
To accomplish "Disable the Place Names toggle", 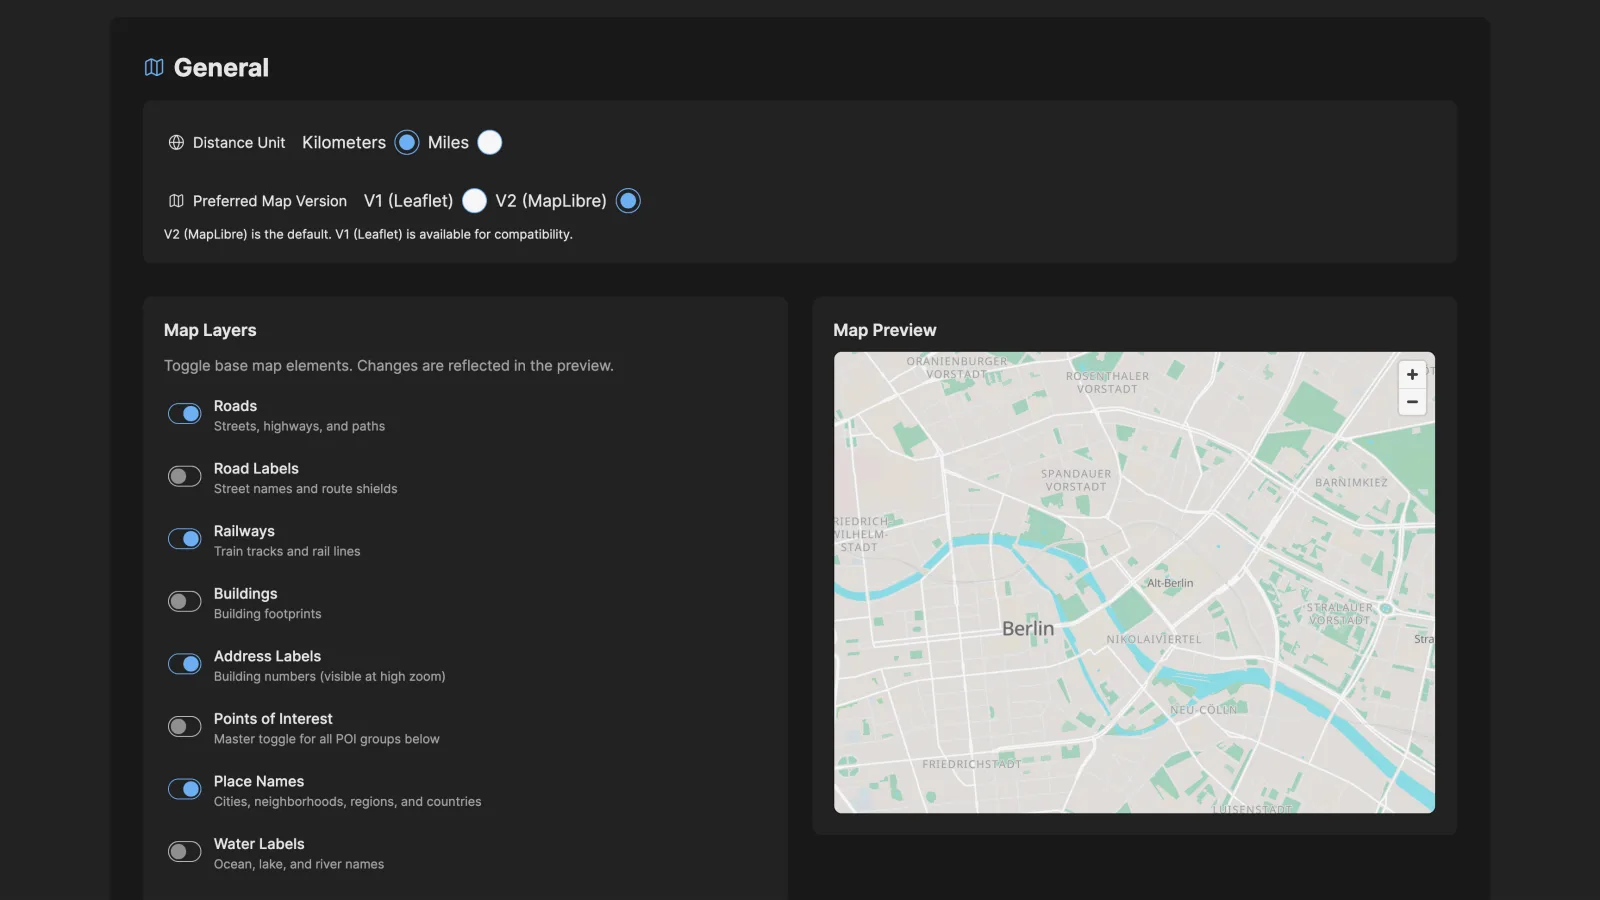I will coord(184,789).
